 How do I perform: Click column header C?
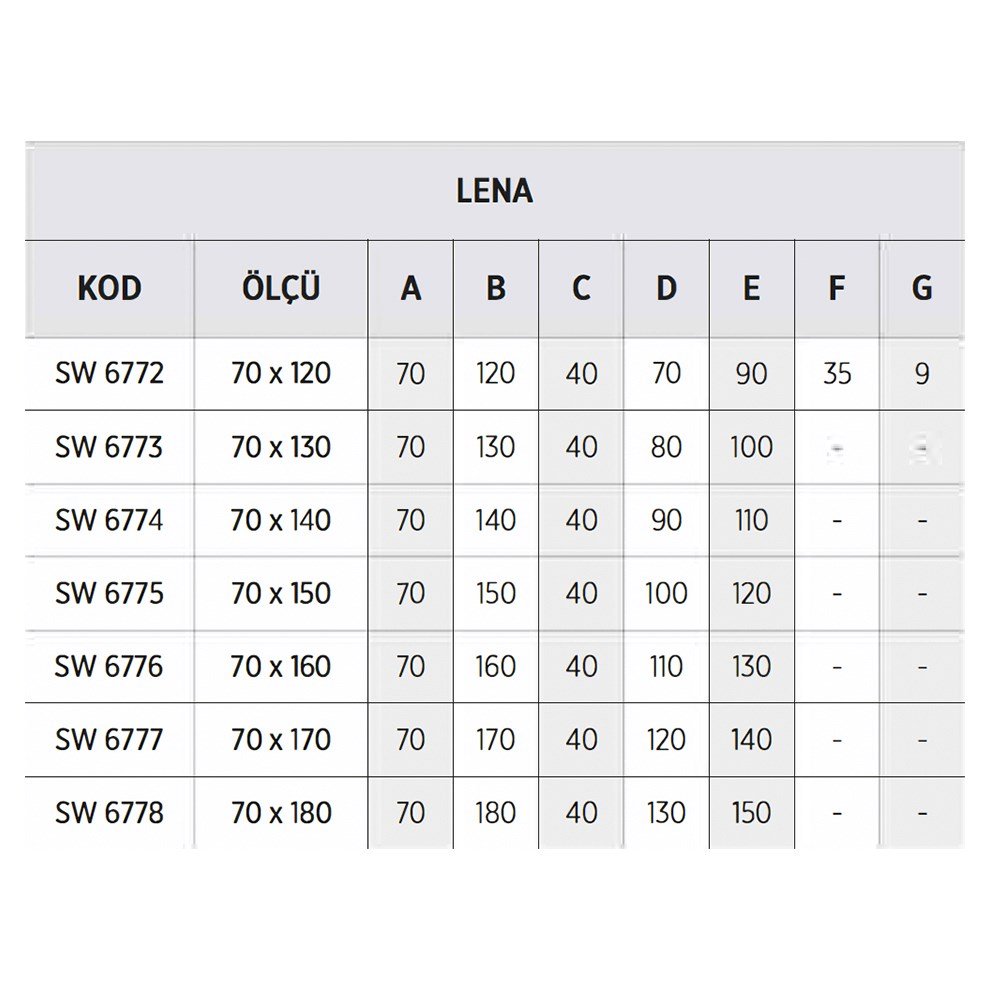[x=581, y=289]
